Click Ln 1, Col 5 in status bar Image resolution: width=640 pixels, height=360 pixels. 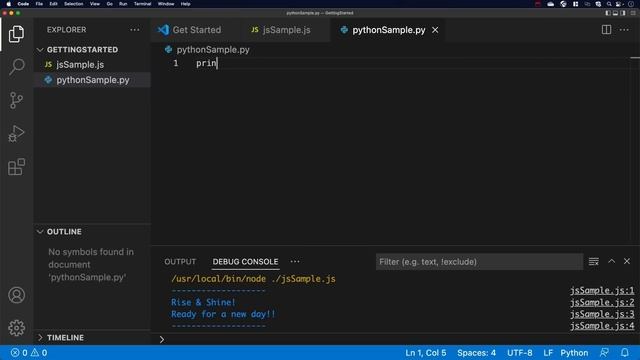click(x=426, y=353)
